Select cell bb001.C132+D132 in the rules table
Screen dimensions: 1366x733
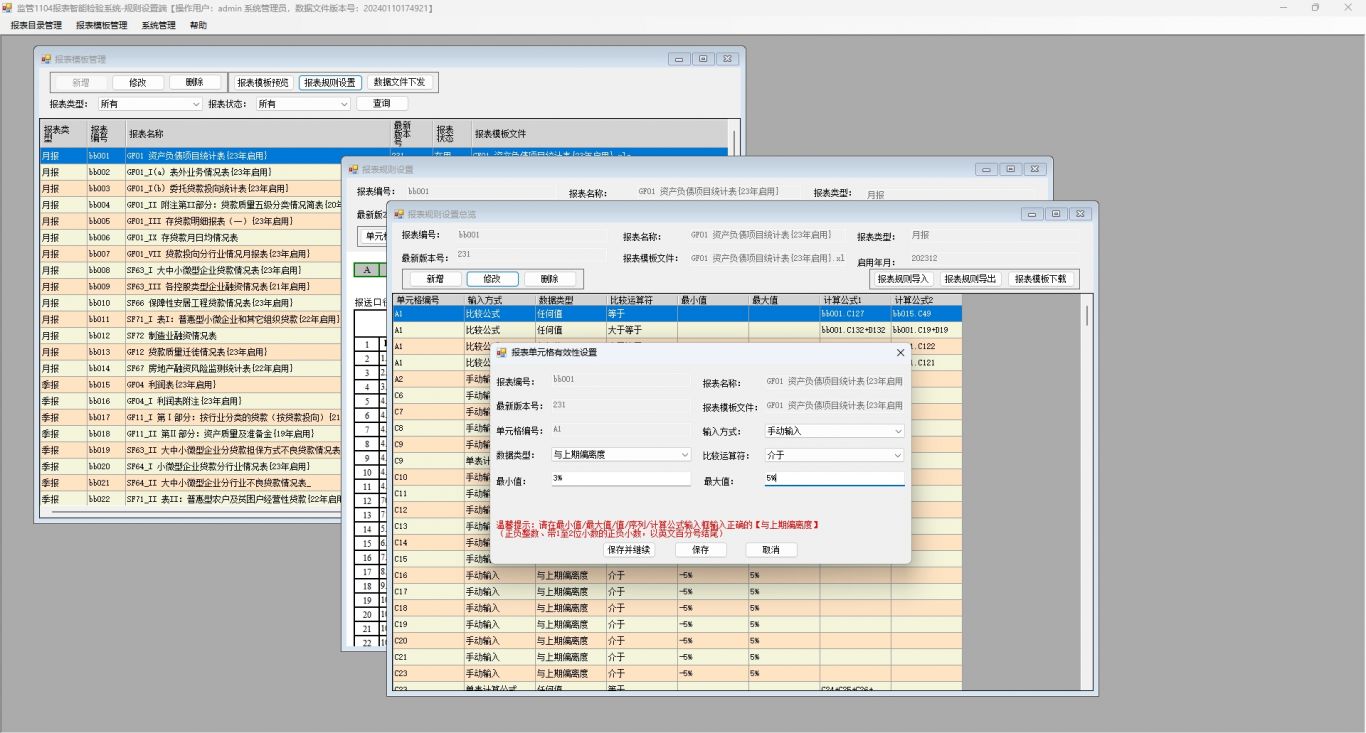(855, 329)
